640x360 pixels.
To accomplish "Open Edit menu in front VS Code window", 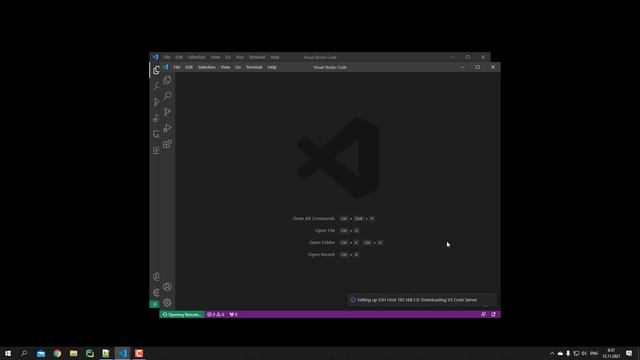I will (x=189, y=67).
